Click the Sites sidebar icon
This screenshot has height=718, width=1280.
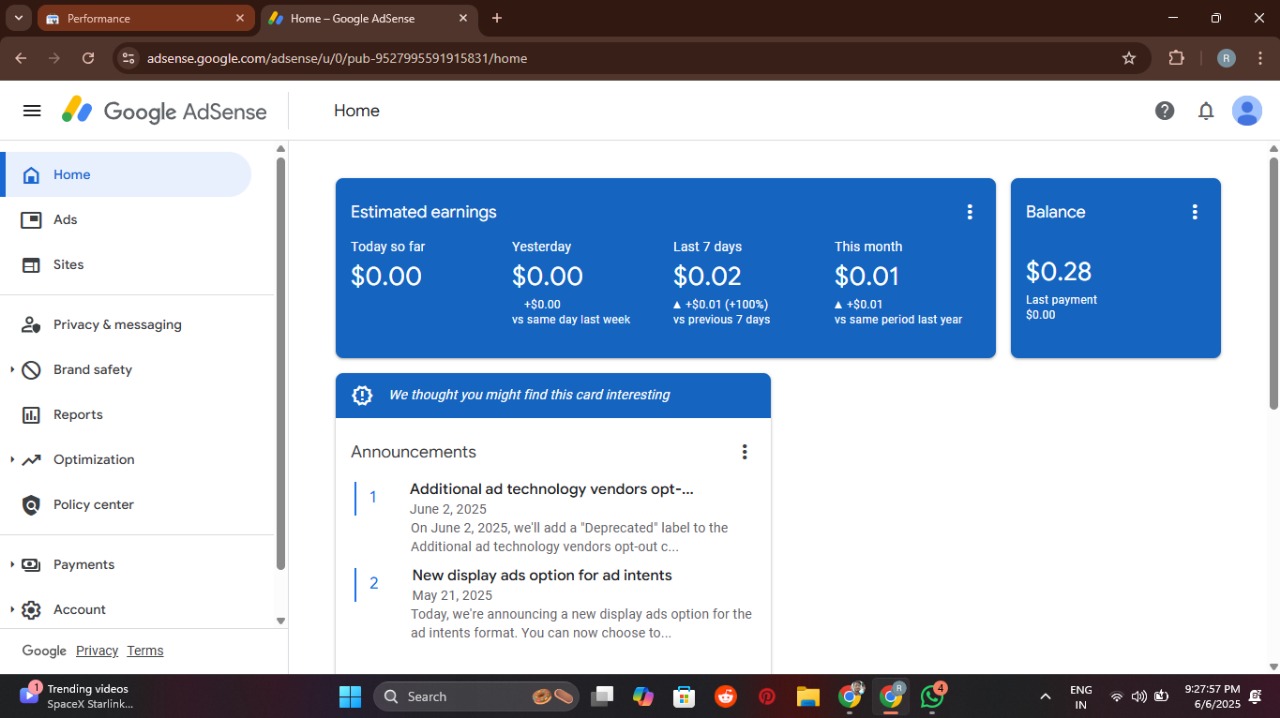[x=31, y=265]
